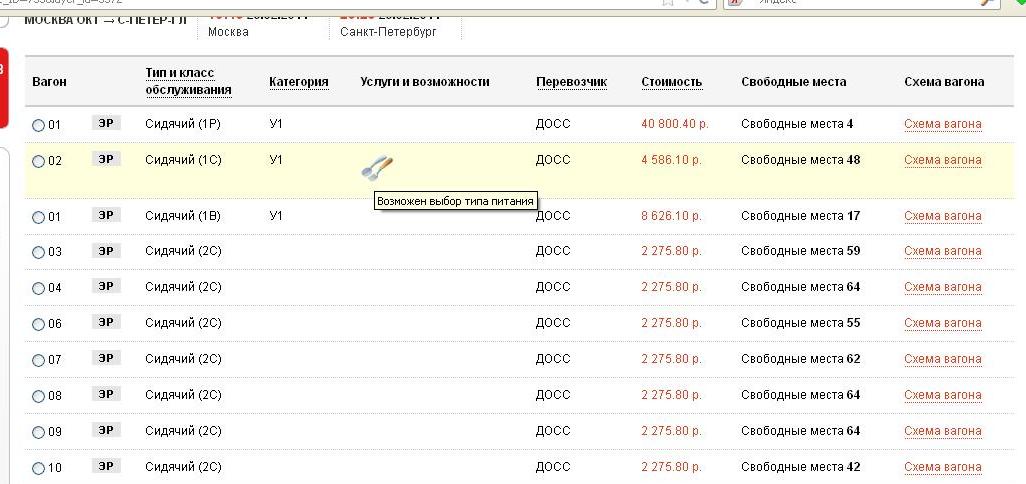Click the Категория column header
Viewport: 1026px width, 484px height.
(x=298, y=82)
